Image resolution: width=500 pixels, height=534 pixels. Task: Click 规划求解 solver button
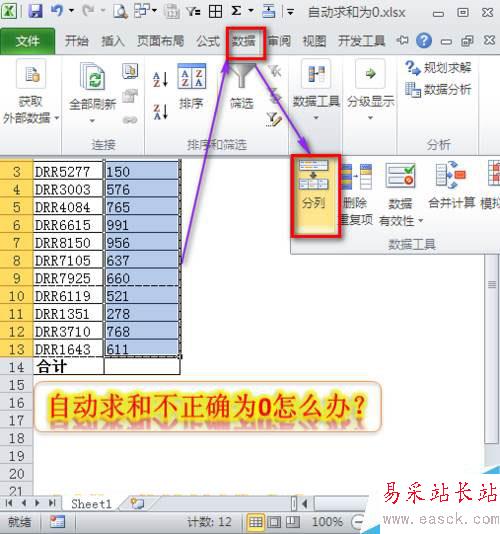[438, 68]
